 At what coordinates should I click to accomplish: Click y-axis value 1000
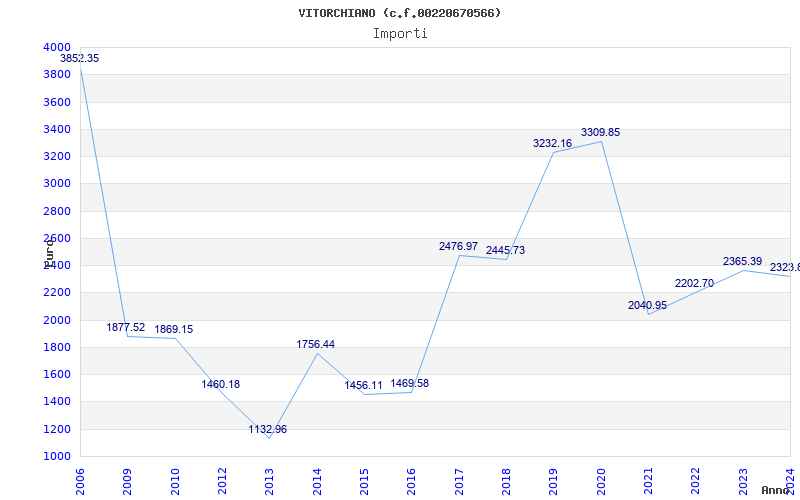tap(57, 456)
